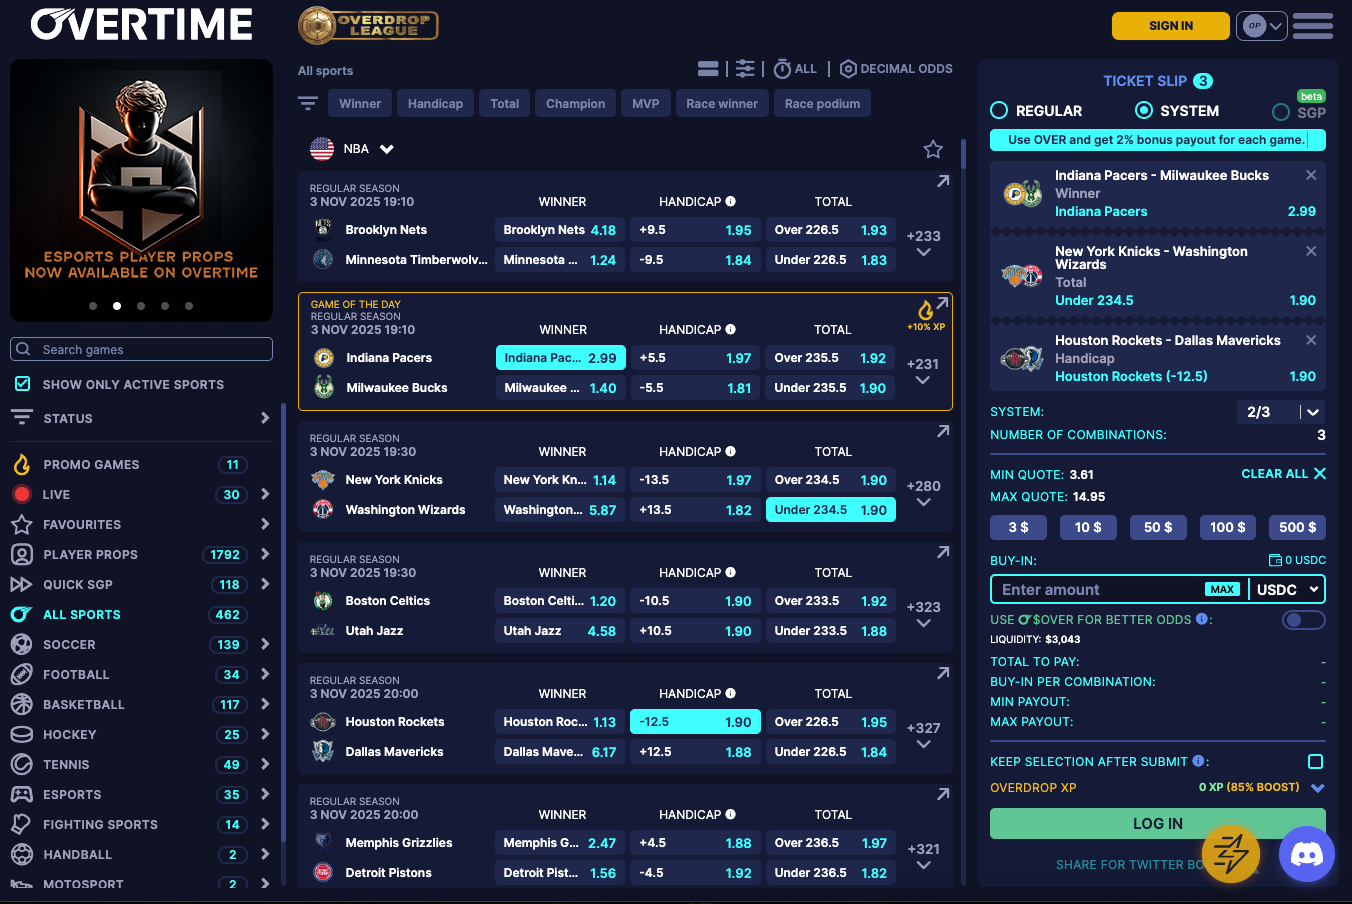Viewport: 1352px width, 904px height.
Task: Open the hamburger main menu
Action: [1313, 26]
